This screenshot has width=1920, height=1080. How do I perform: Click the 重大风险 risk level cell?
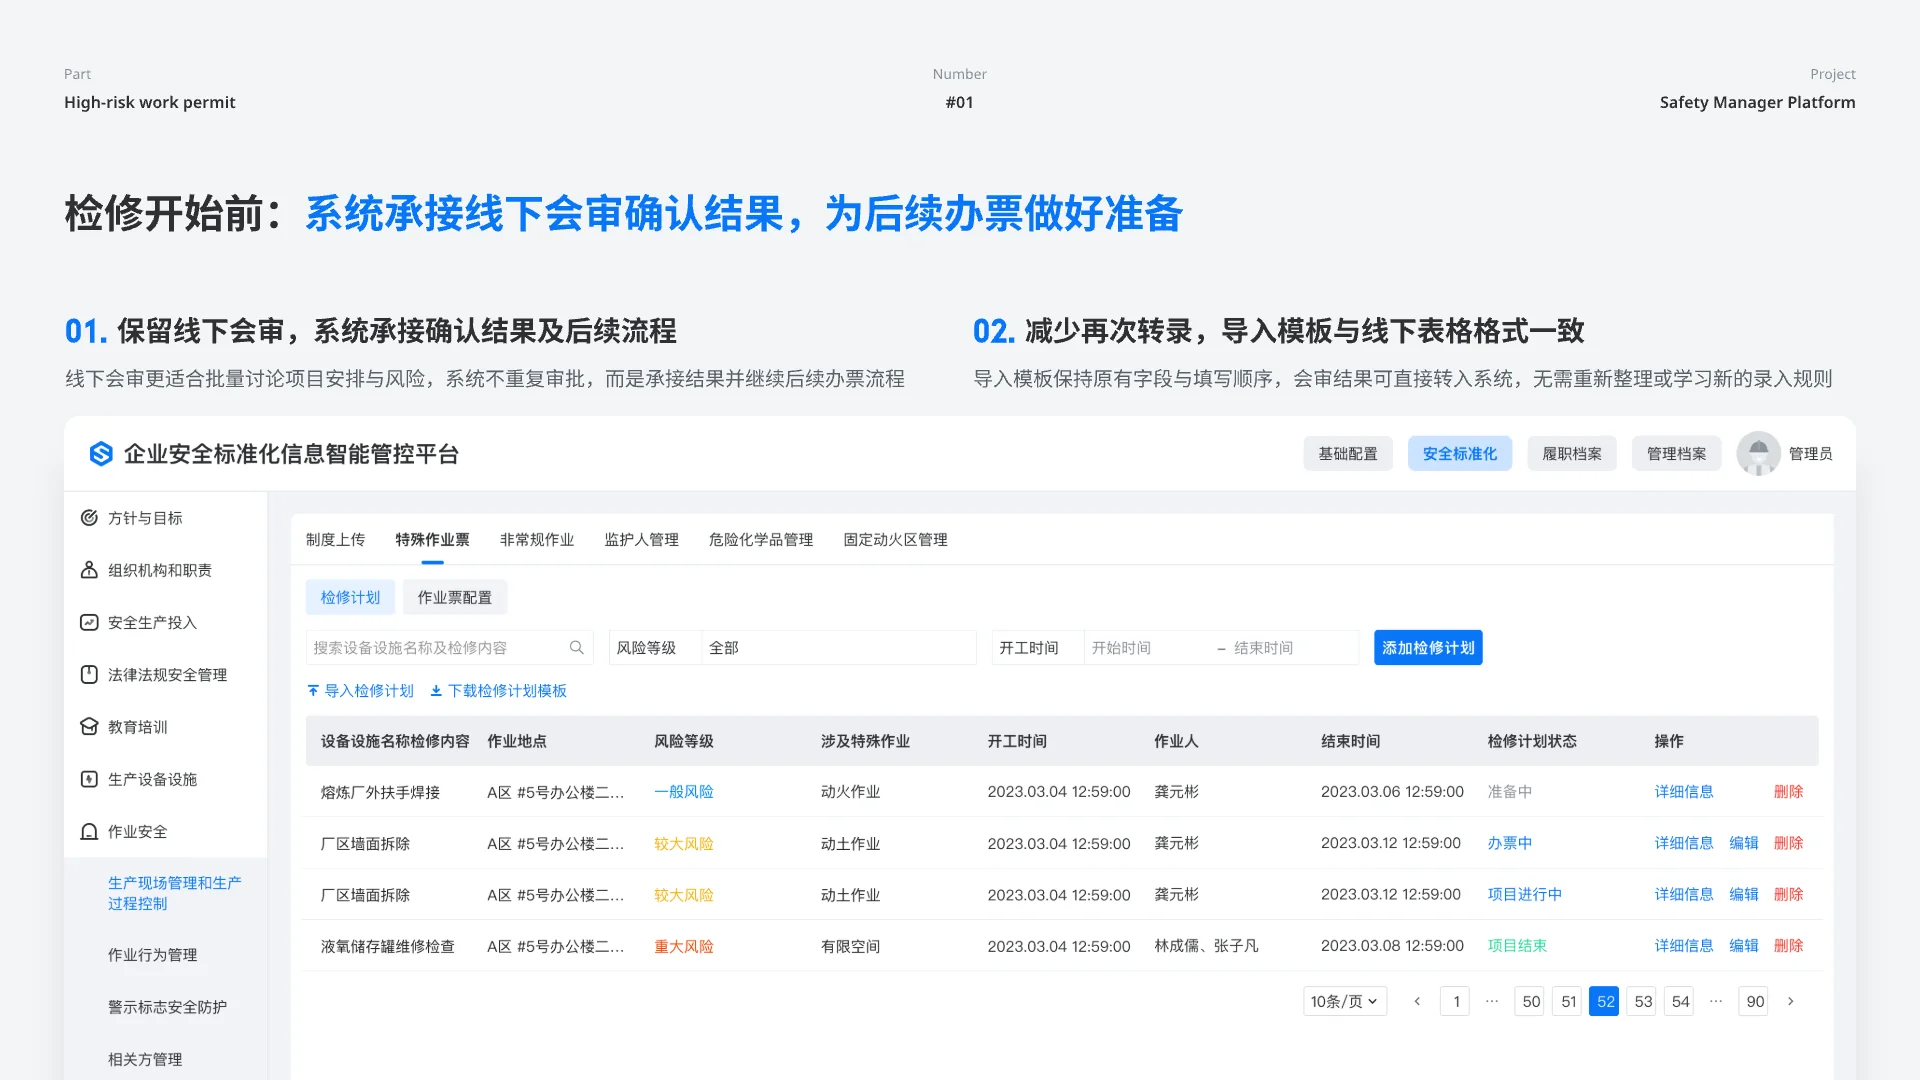coord(684,947)
